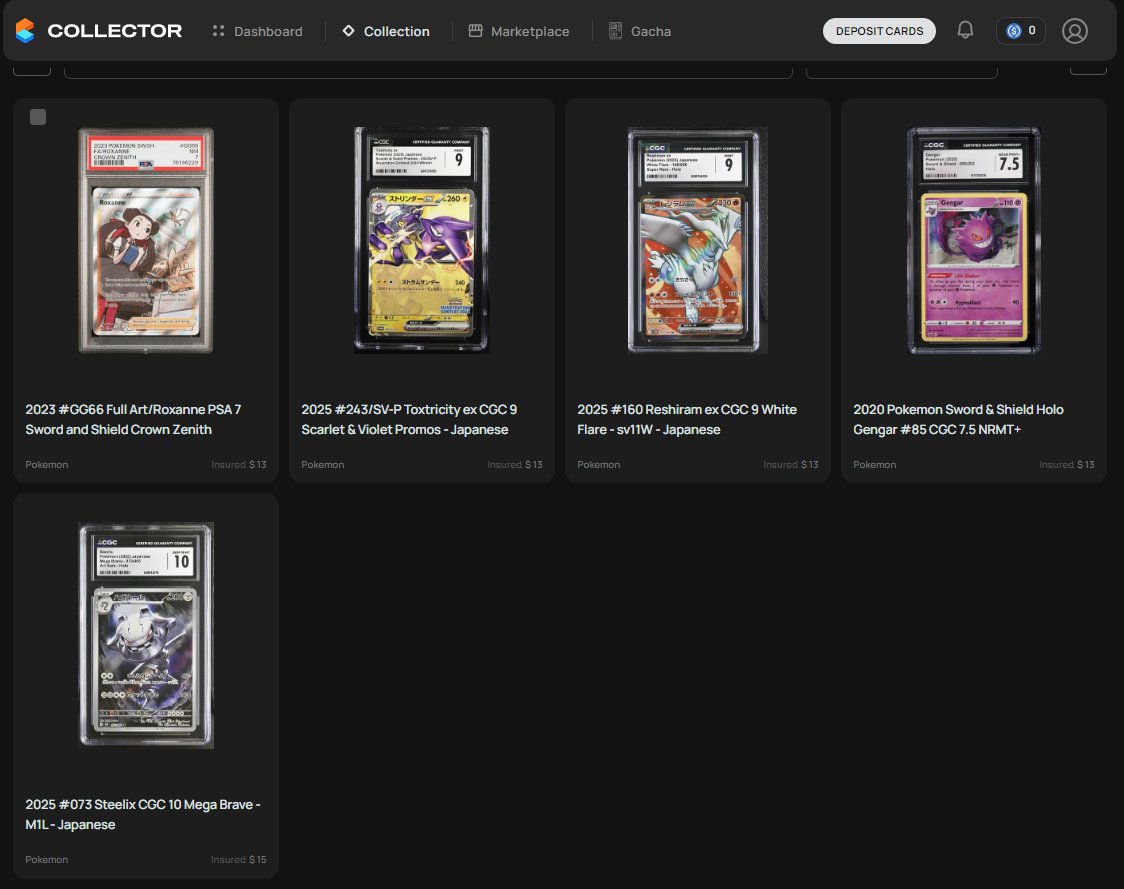
Task: Click Pokemon label under Roxanne card
Action: point(47,465)
